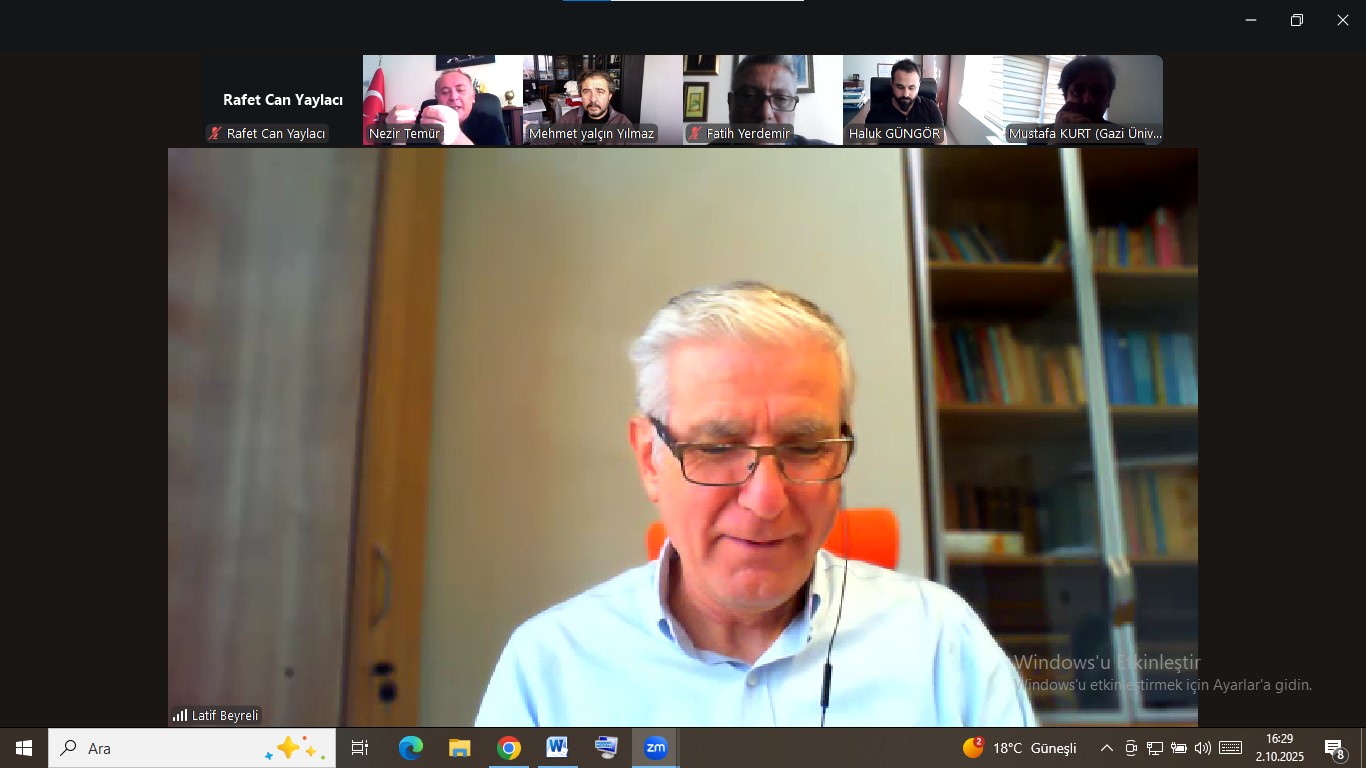Screen dimensions: 1366x768
Task: Toggle the system volume speaker icon
Action: tap(1202, 748)
